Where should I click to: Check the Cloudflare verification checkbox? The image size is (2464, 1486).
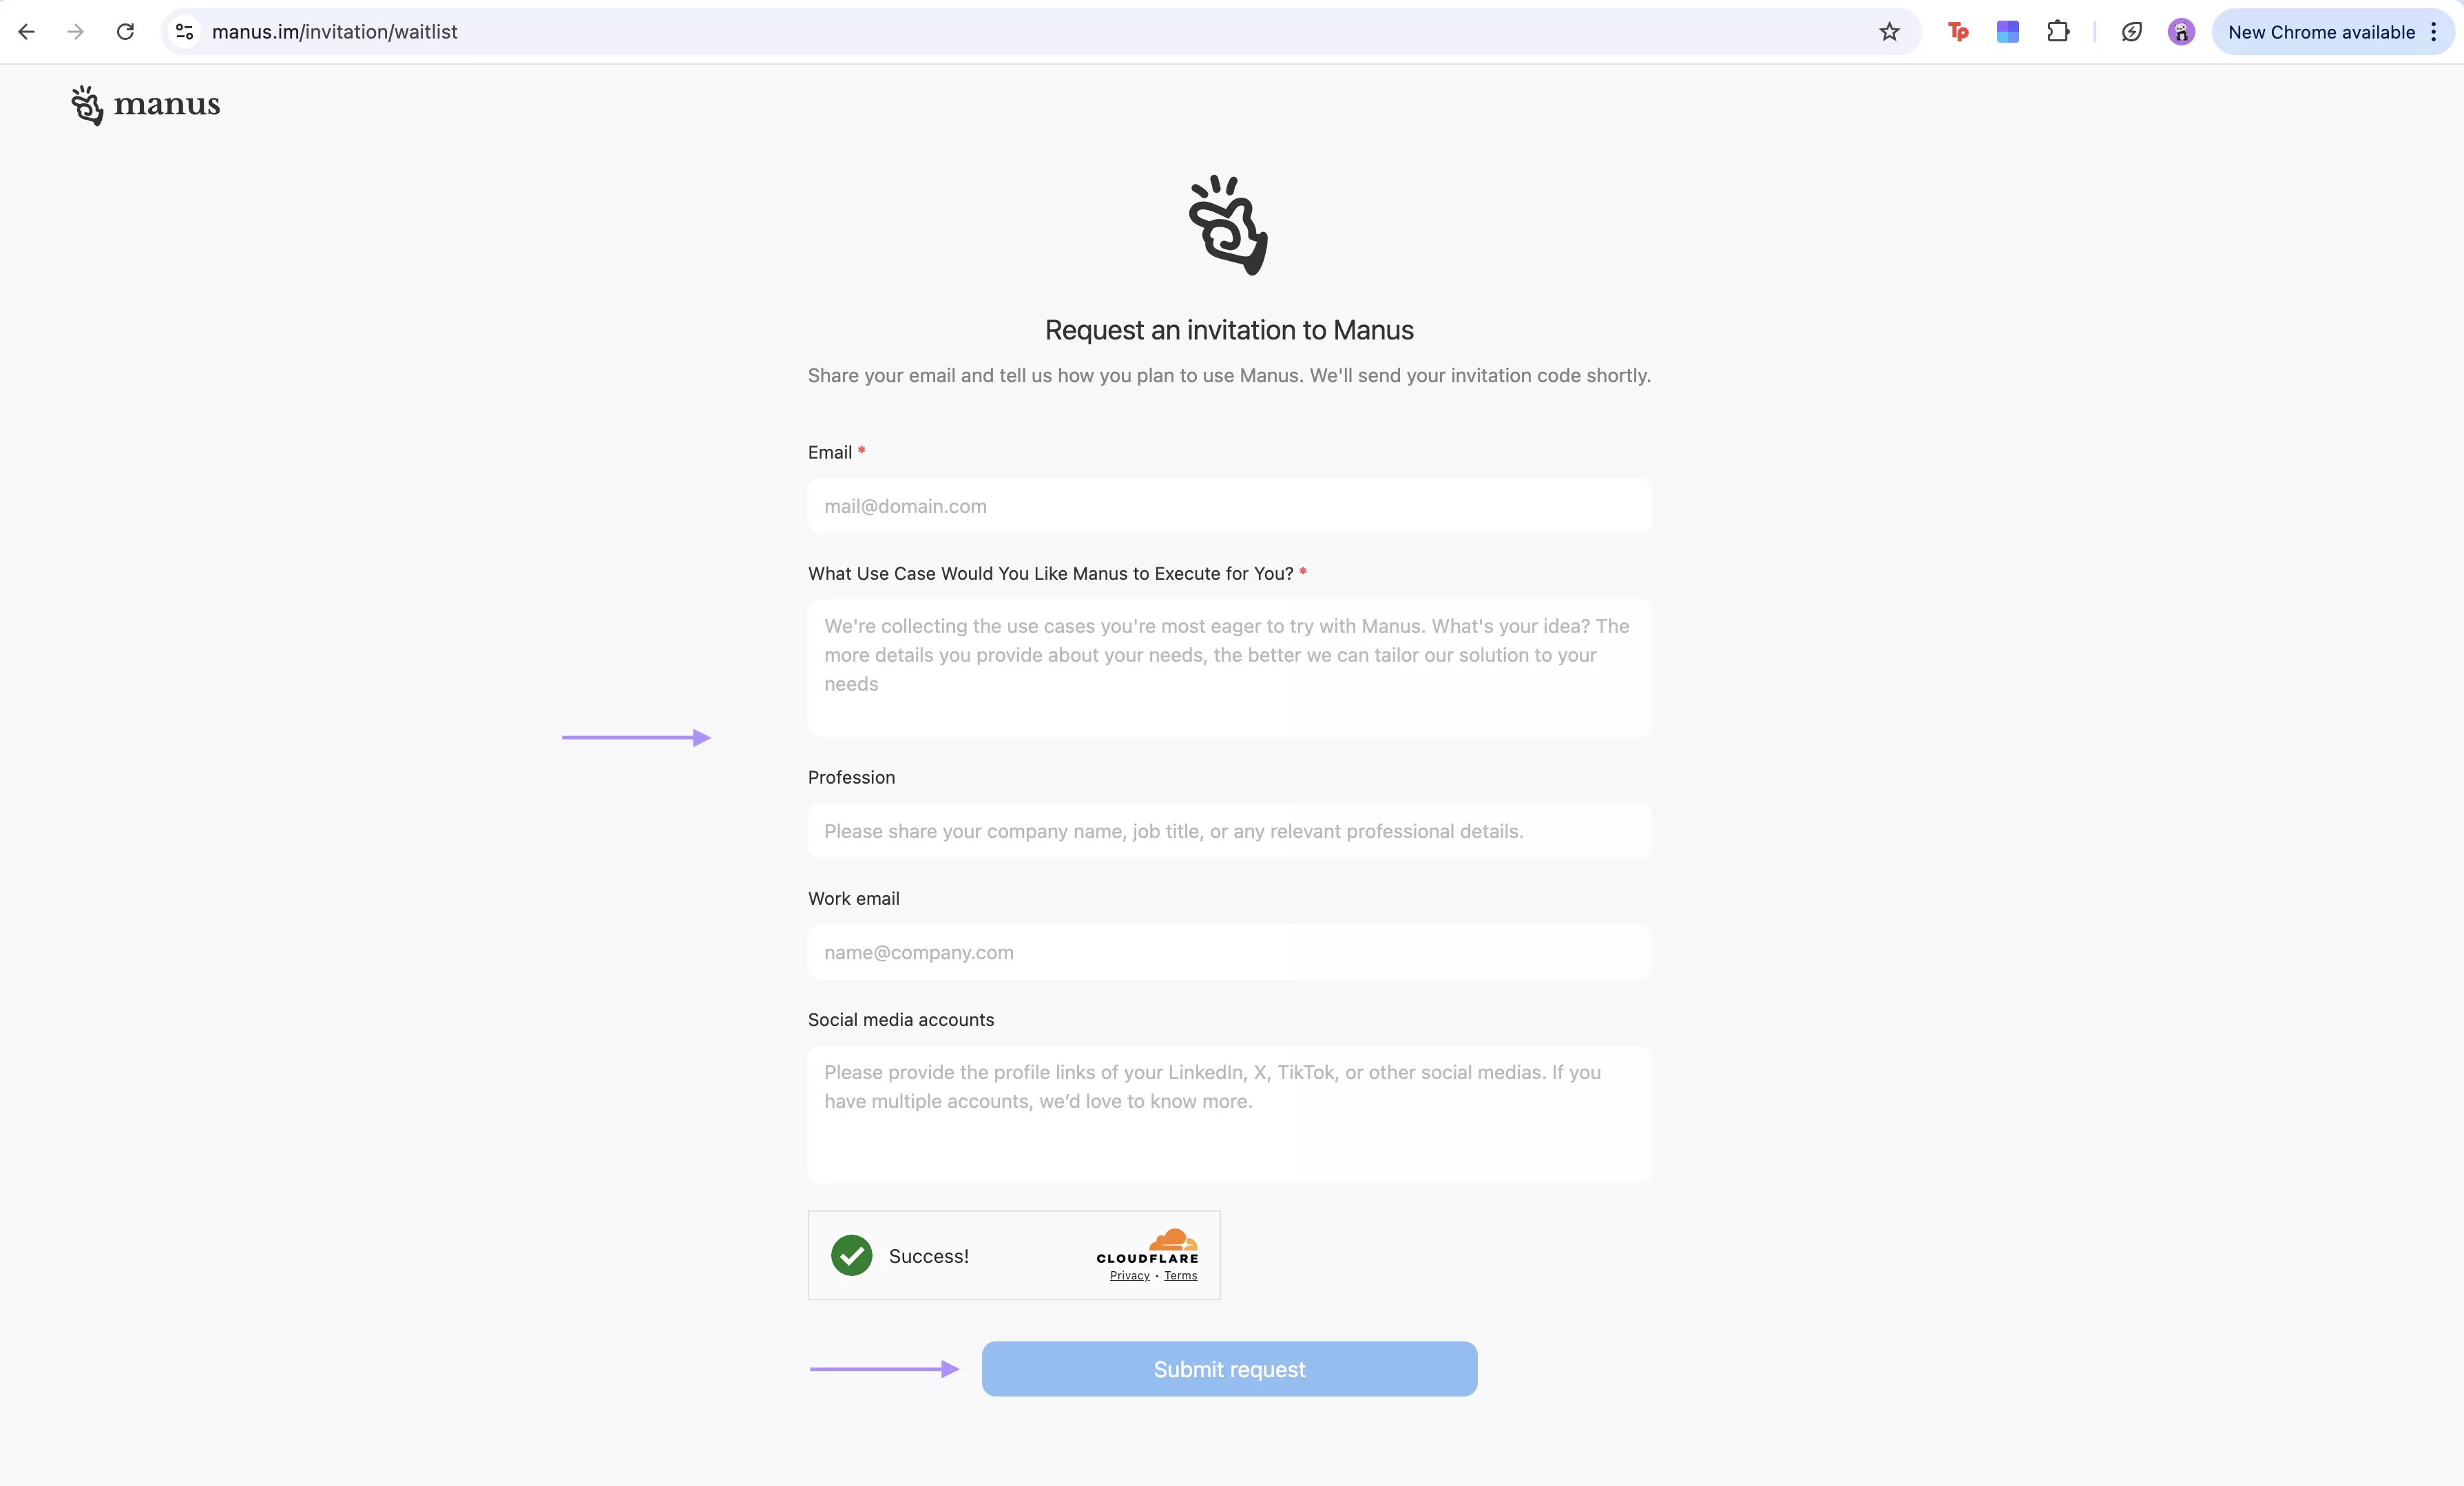point(851,1256)
